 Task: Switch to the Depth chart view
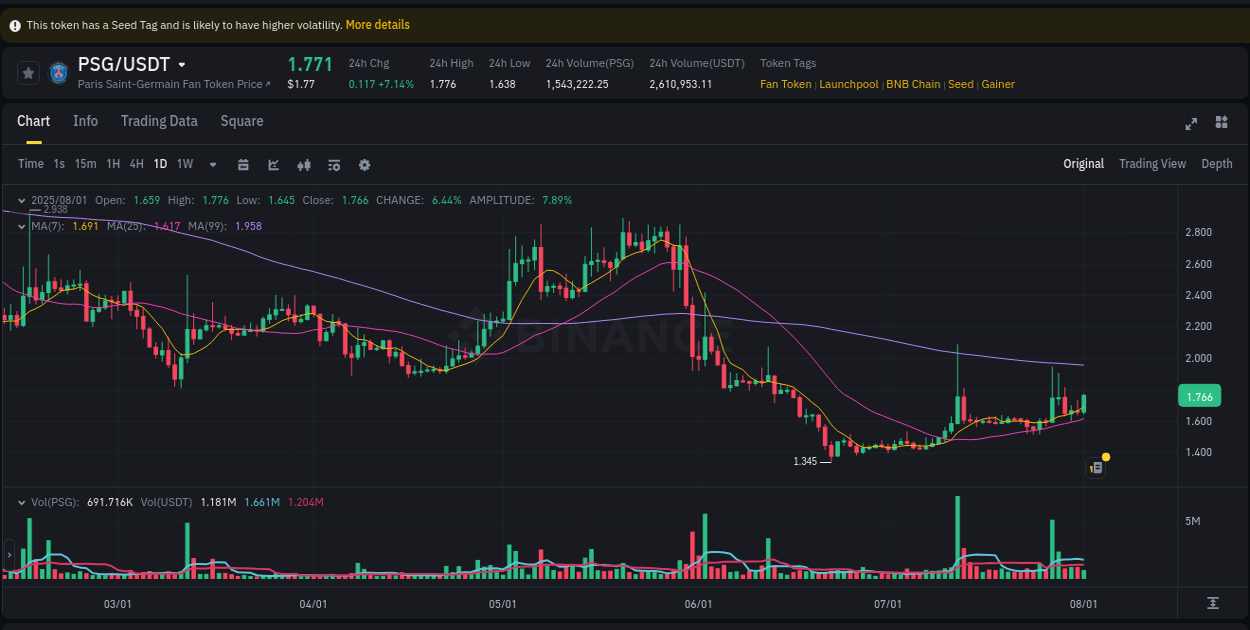(1217, 163)
